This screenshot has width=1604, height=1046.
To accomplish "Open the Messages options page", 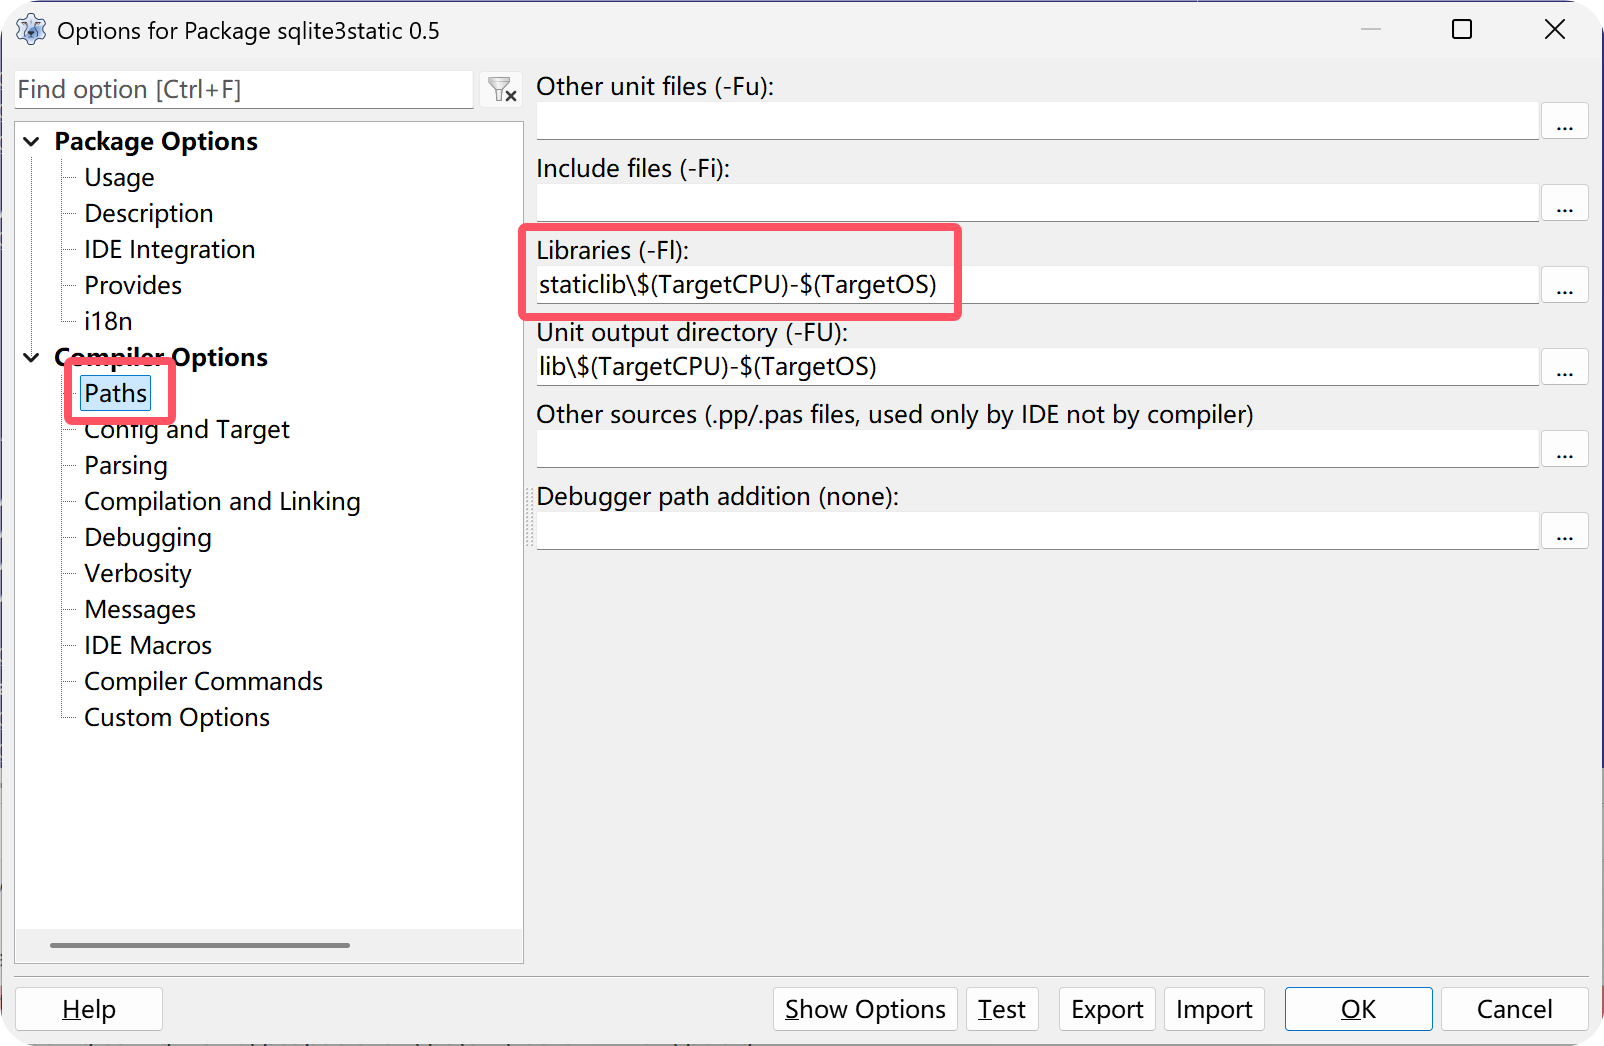I will point(140,610).
